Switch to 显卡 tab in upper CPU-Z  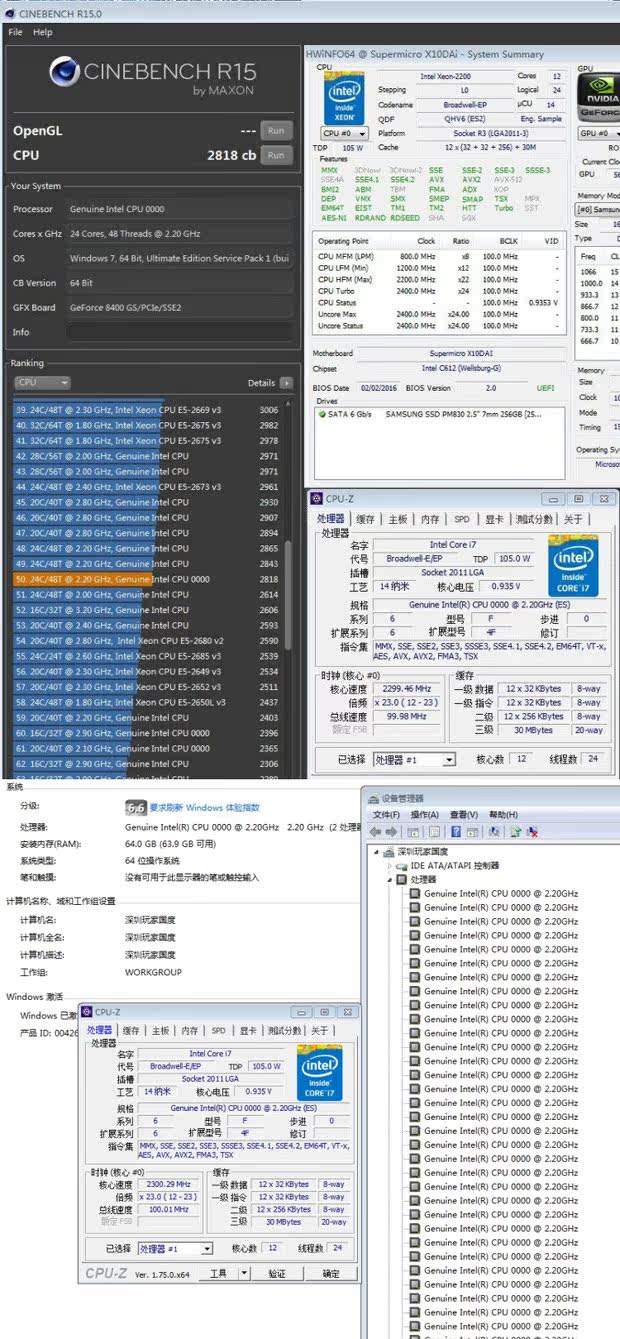tap(494, 519)
